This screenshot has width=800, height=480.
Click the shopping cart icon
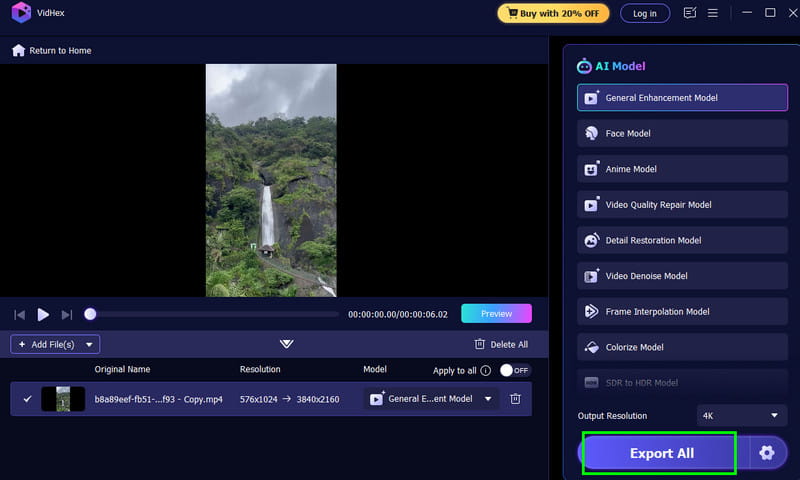(512, 13)
